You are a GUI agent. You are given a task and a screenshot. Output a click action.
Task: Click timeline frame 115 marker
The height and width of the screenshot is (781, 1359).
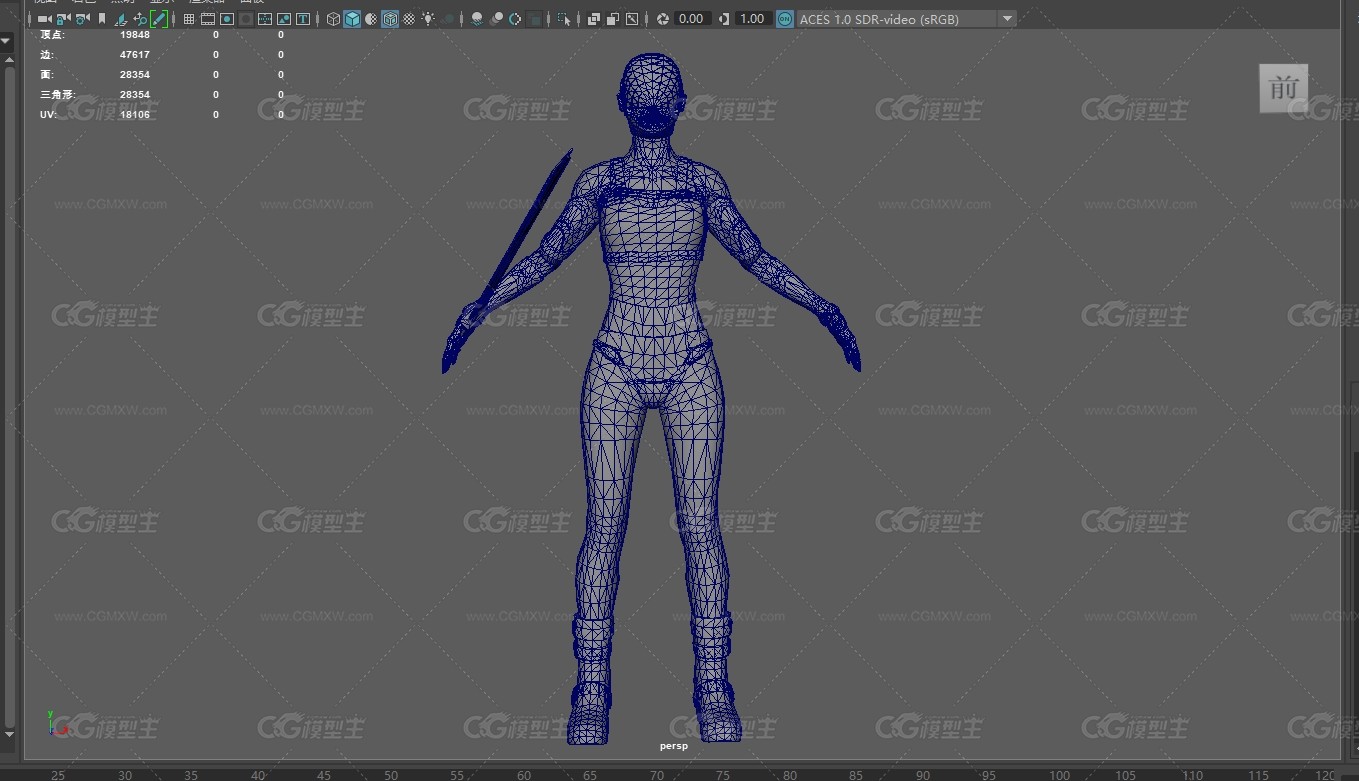[x=1259, y=775]
